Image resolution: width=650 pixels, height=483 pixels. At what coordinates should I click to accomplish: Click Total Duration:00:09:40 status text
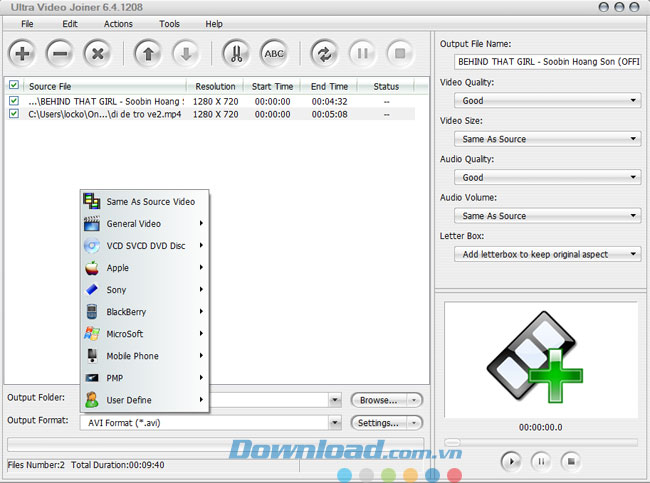point(118,465)
